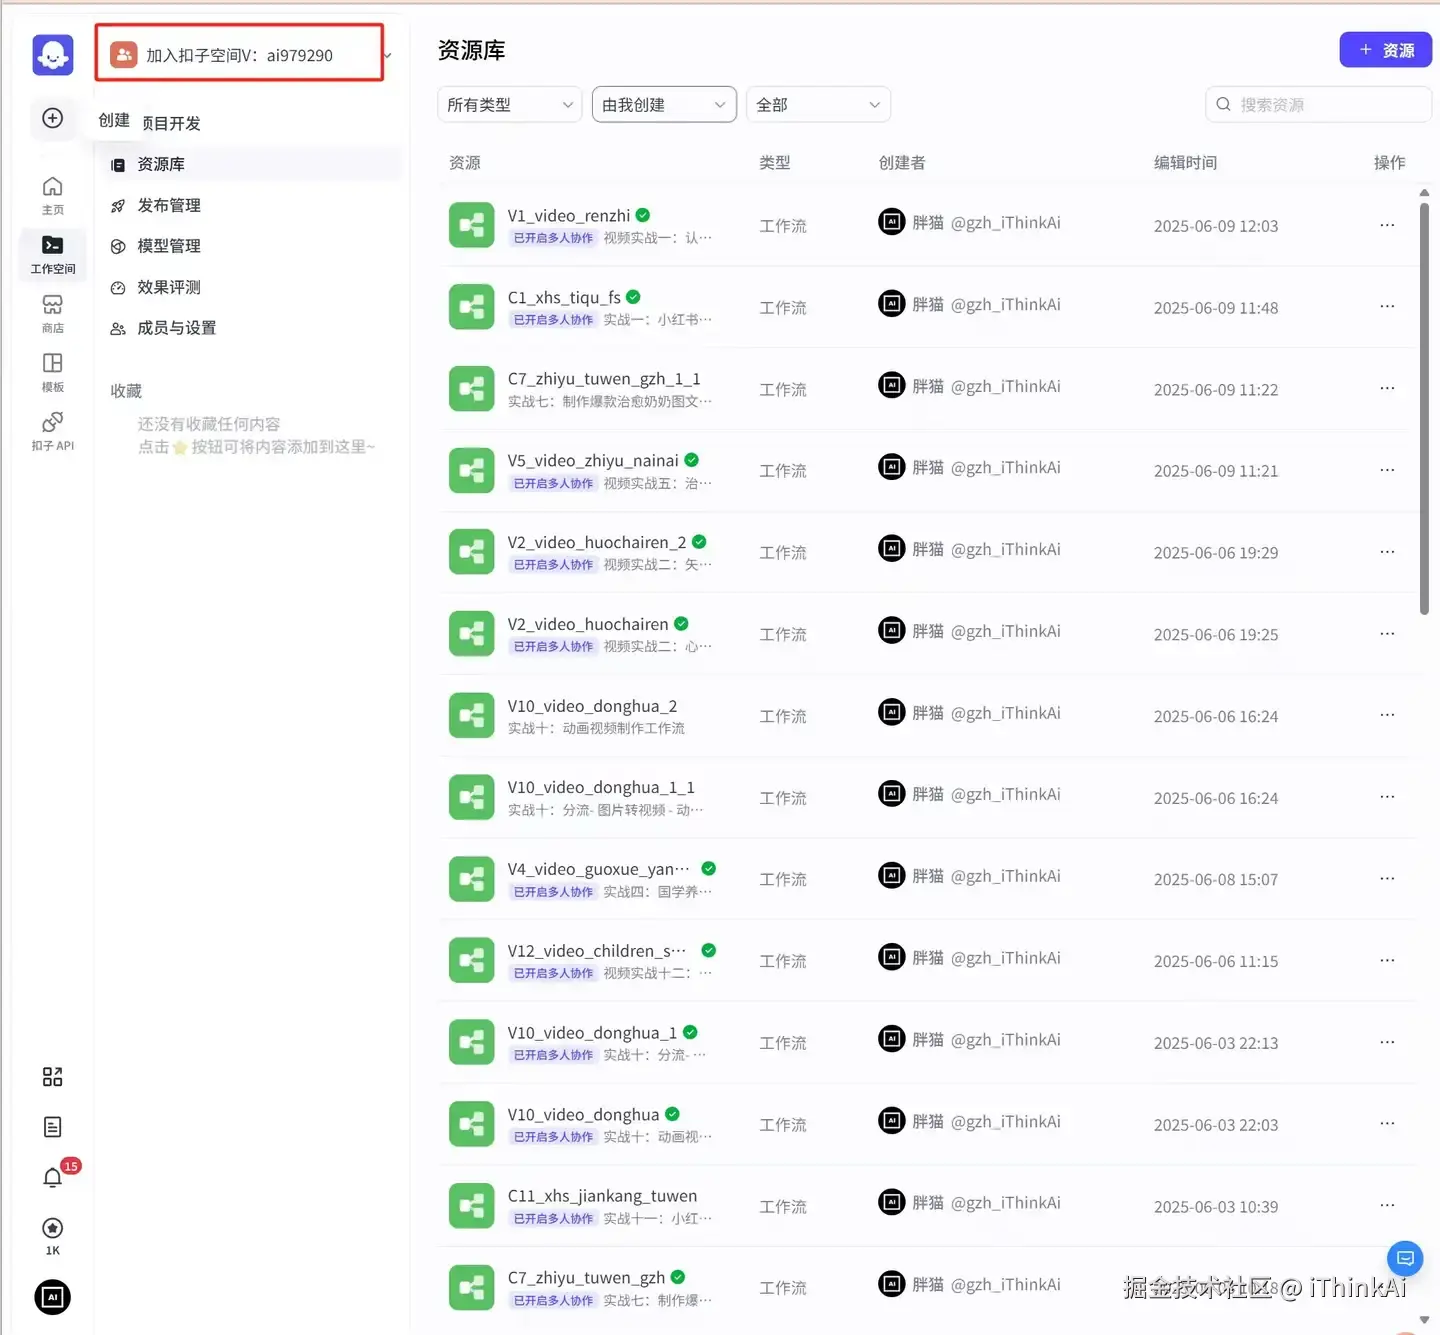Click 已开启多人协作 tag on V10_video_donghua row
This screenshot has width=1440, height=1335.
553,1137
